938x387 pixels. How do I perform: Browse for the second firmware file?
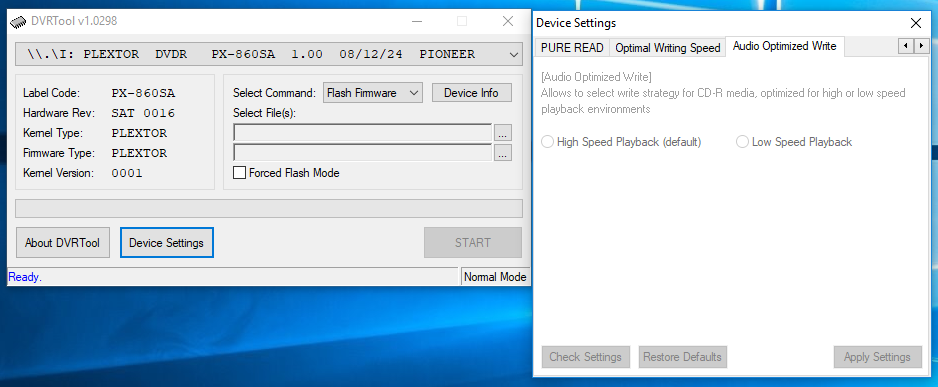point(502,153)
